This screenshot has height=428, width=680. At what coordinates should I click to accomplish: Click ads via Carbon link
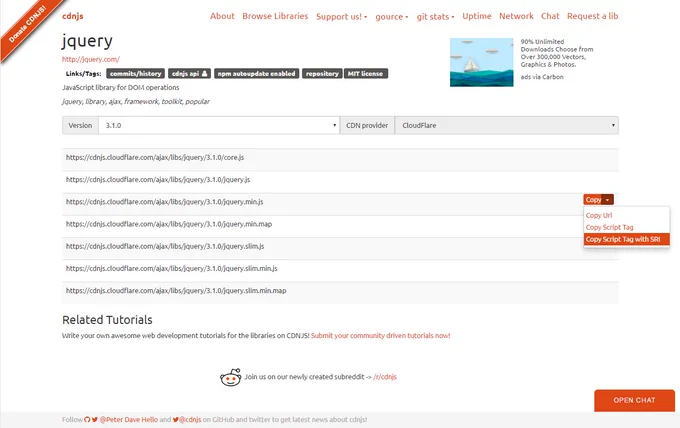[x=542, y=77]
